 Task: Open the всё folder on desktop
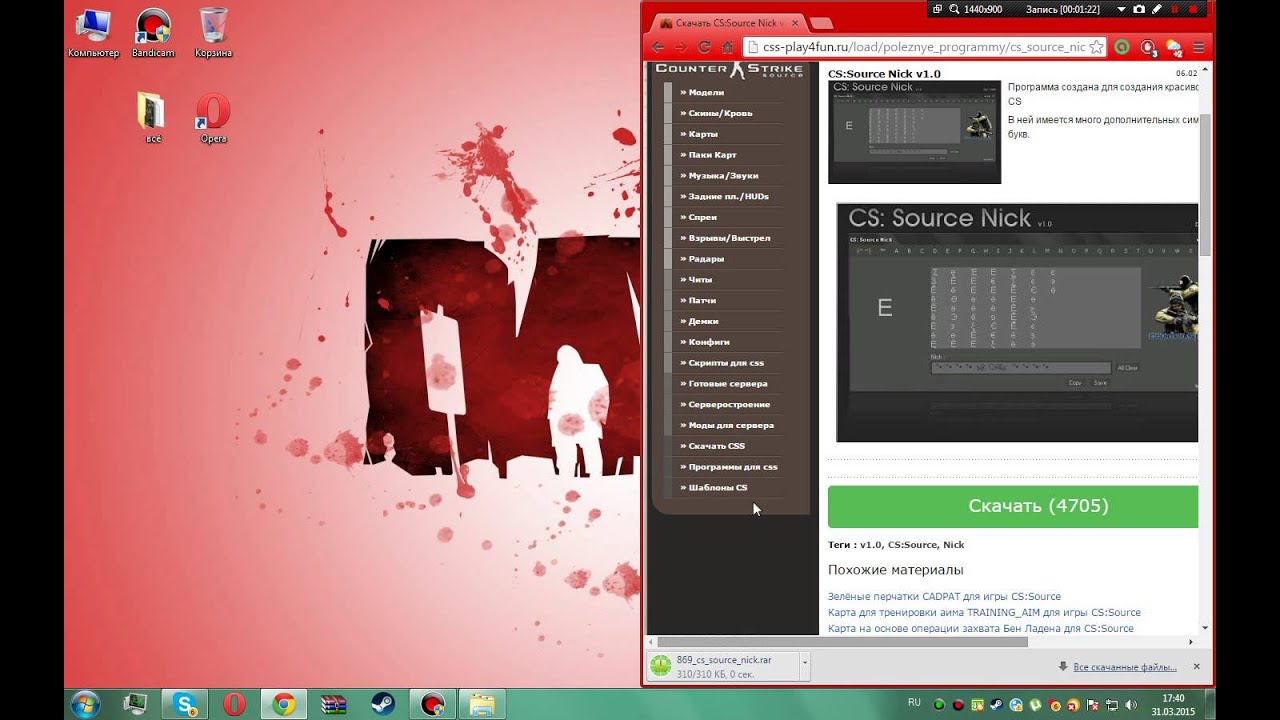point(152,117)
